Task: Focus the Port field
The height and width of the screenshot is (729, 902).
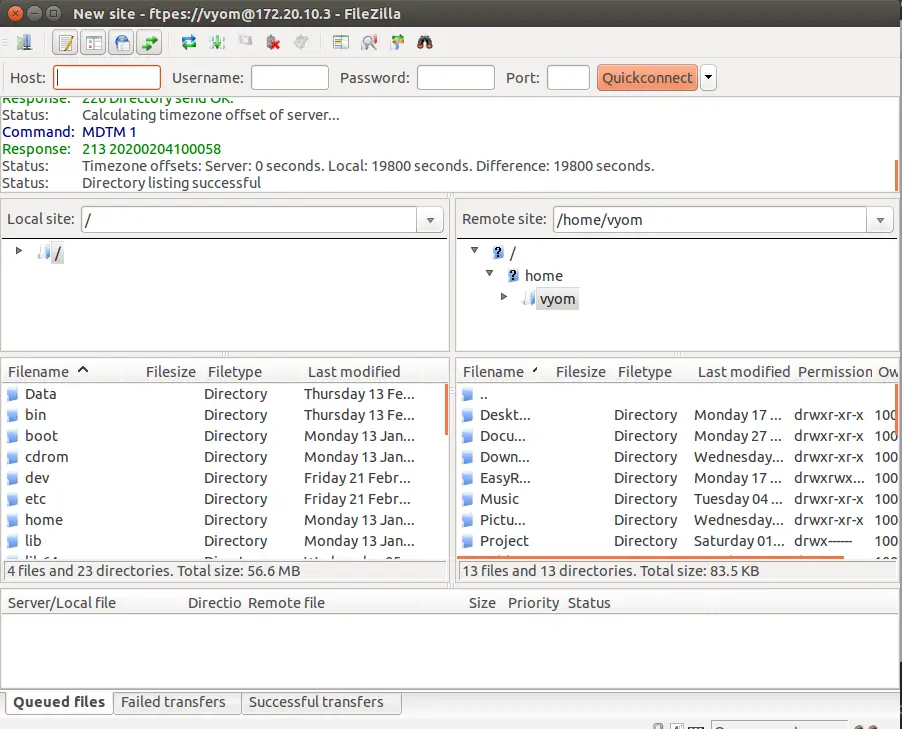Action: [568, 78]
